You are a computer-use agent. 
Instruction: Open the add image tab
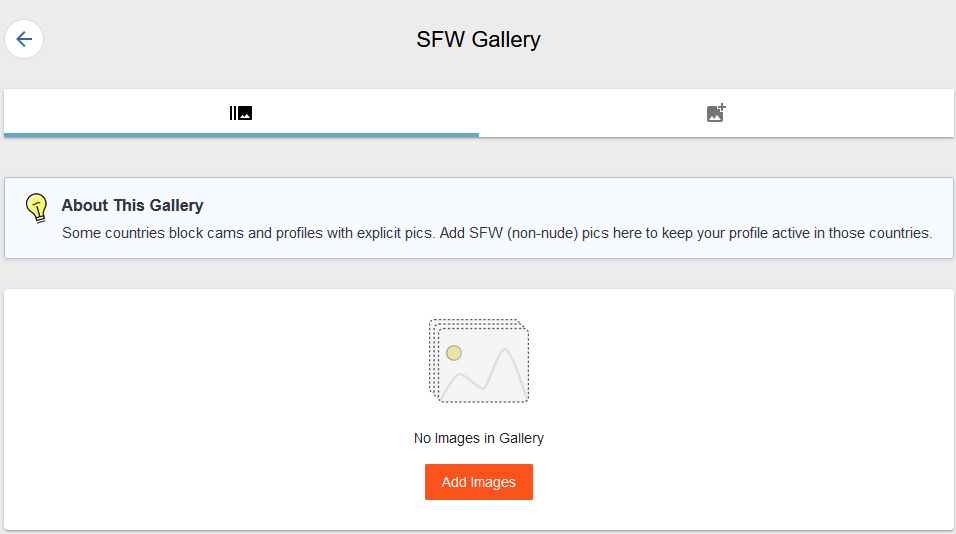click(716, 113)
